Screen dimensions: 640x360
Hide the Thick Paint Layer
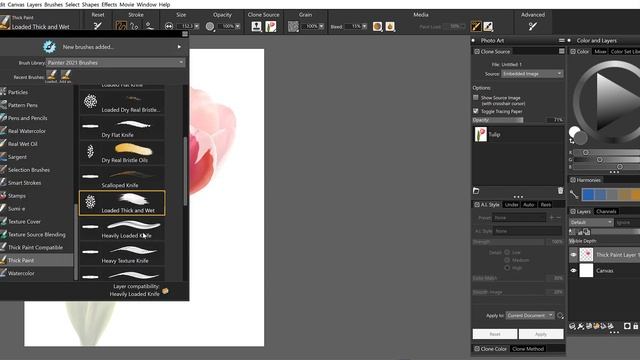click(x=573, y=255)
